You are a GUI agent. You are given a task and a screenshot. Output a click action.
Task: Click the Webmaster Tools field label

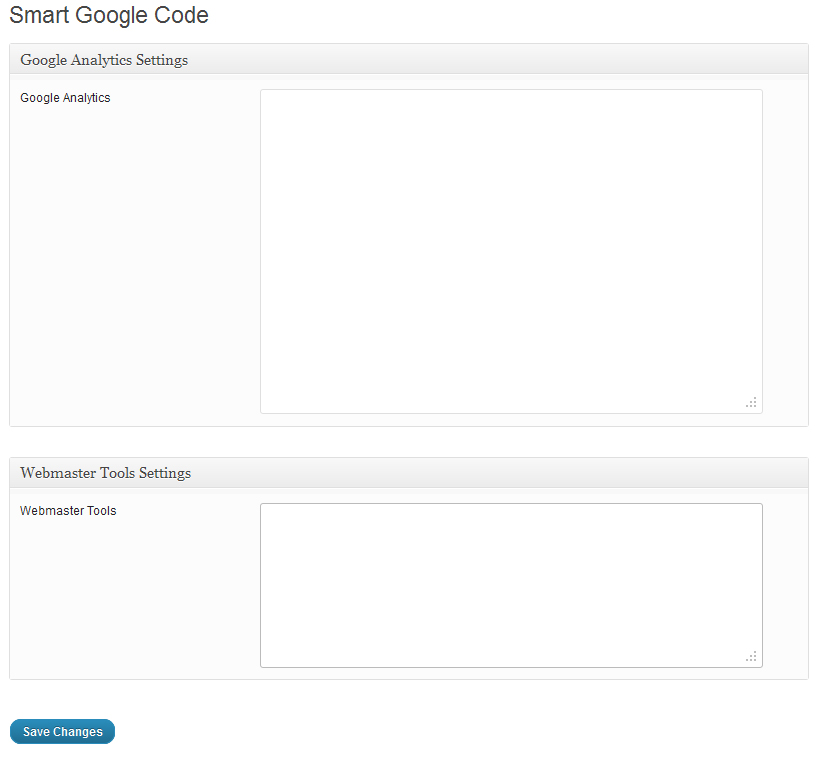point(68,510)
